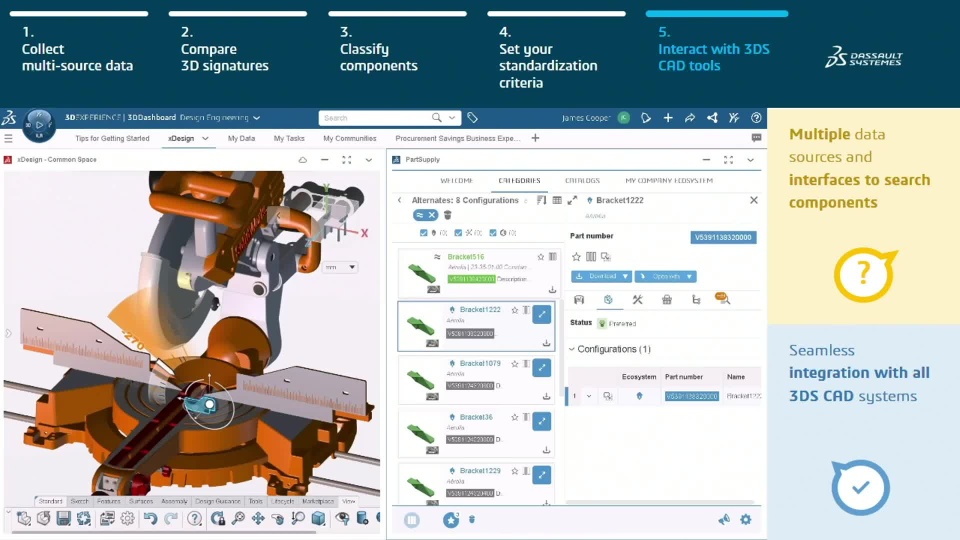Open the CATALOGS tab in PartSupply
This screenshot has width=960, height=540.
click(x=582, y=181)
